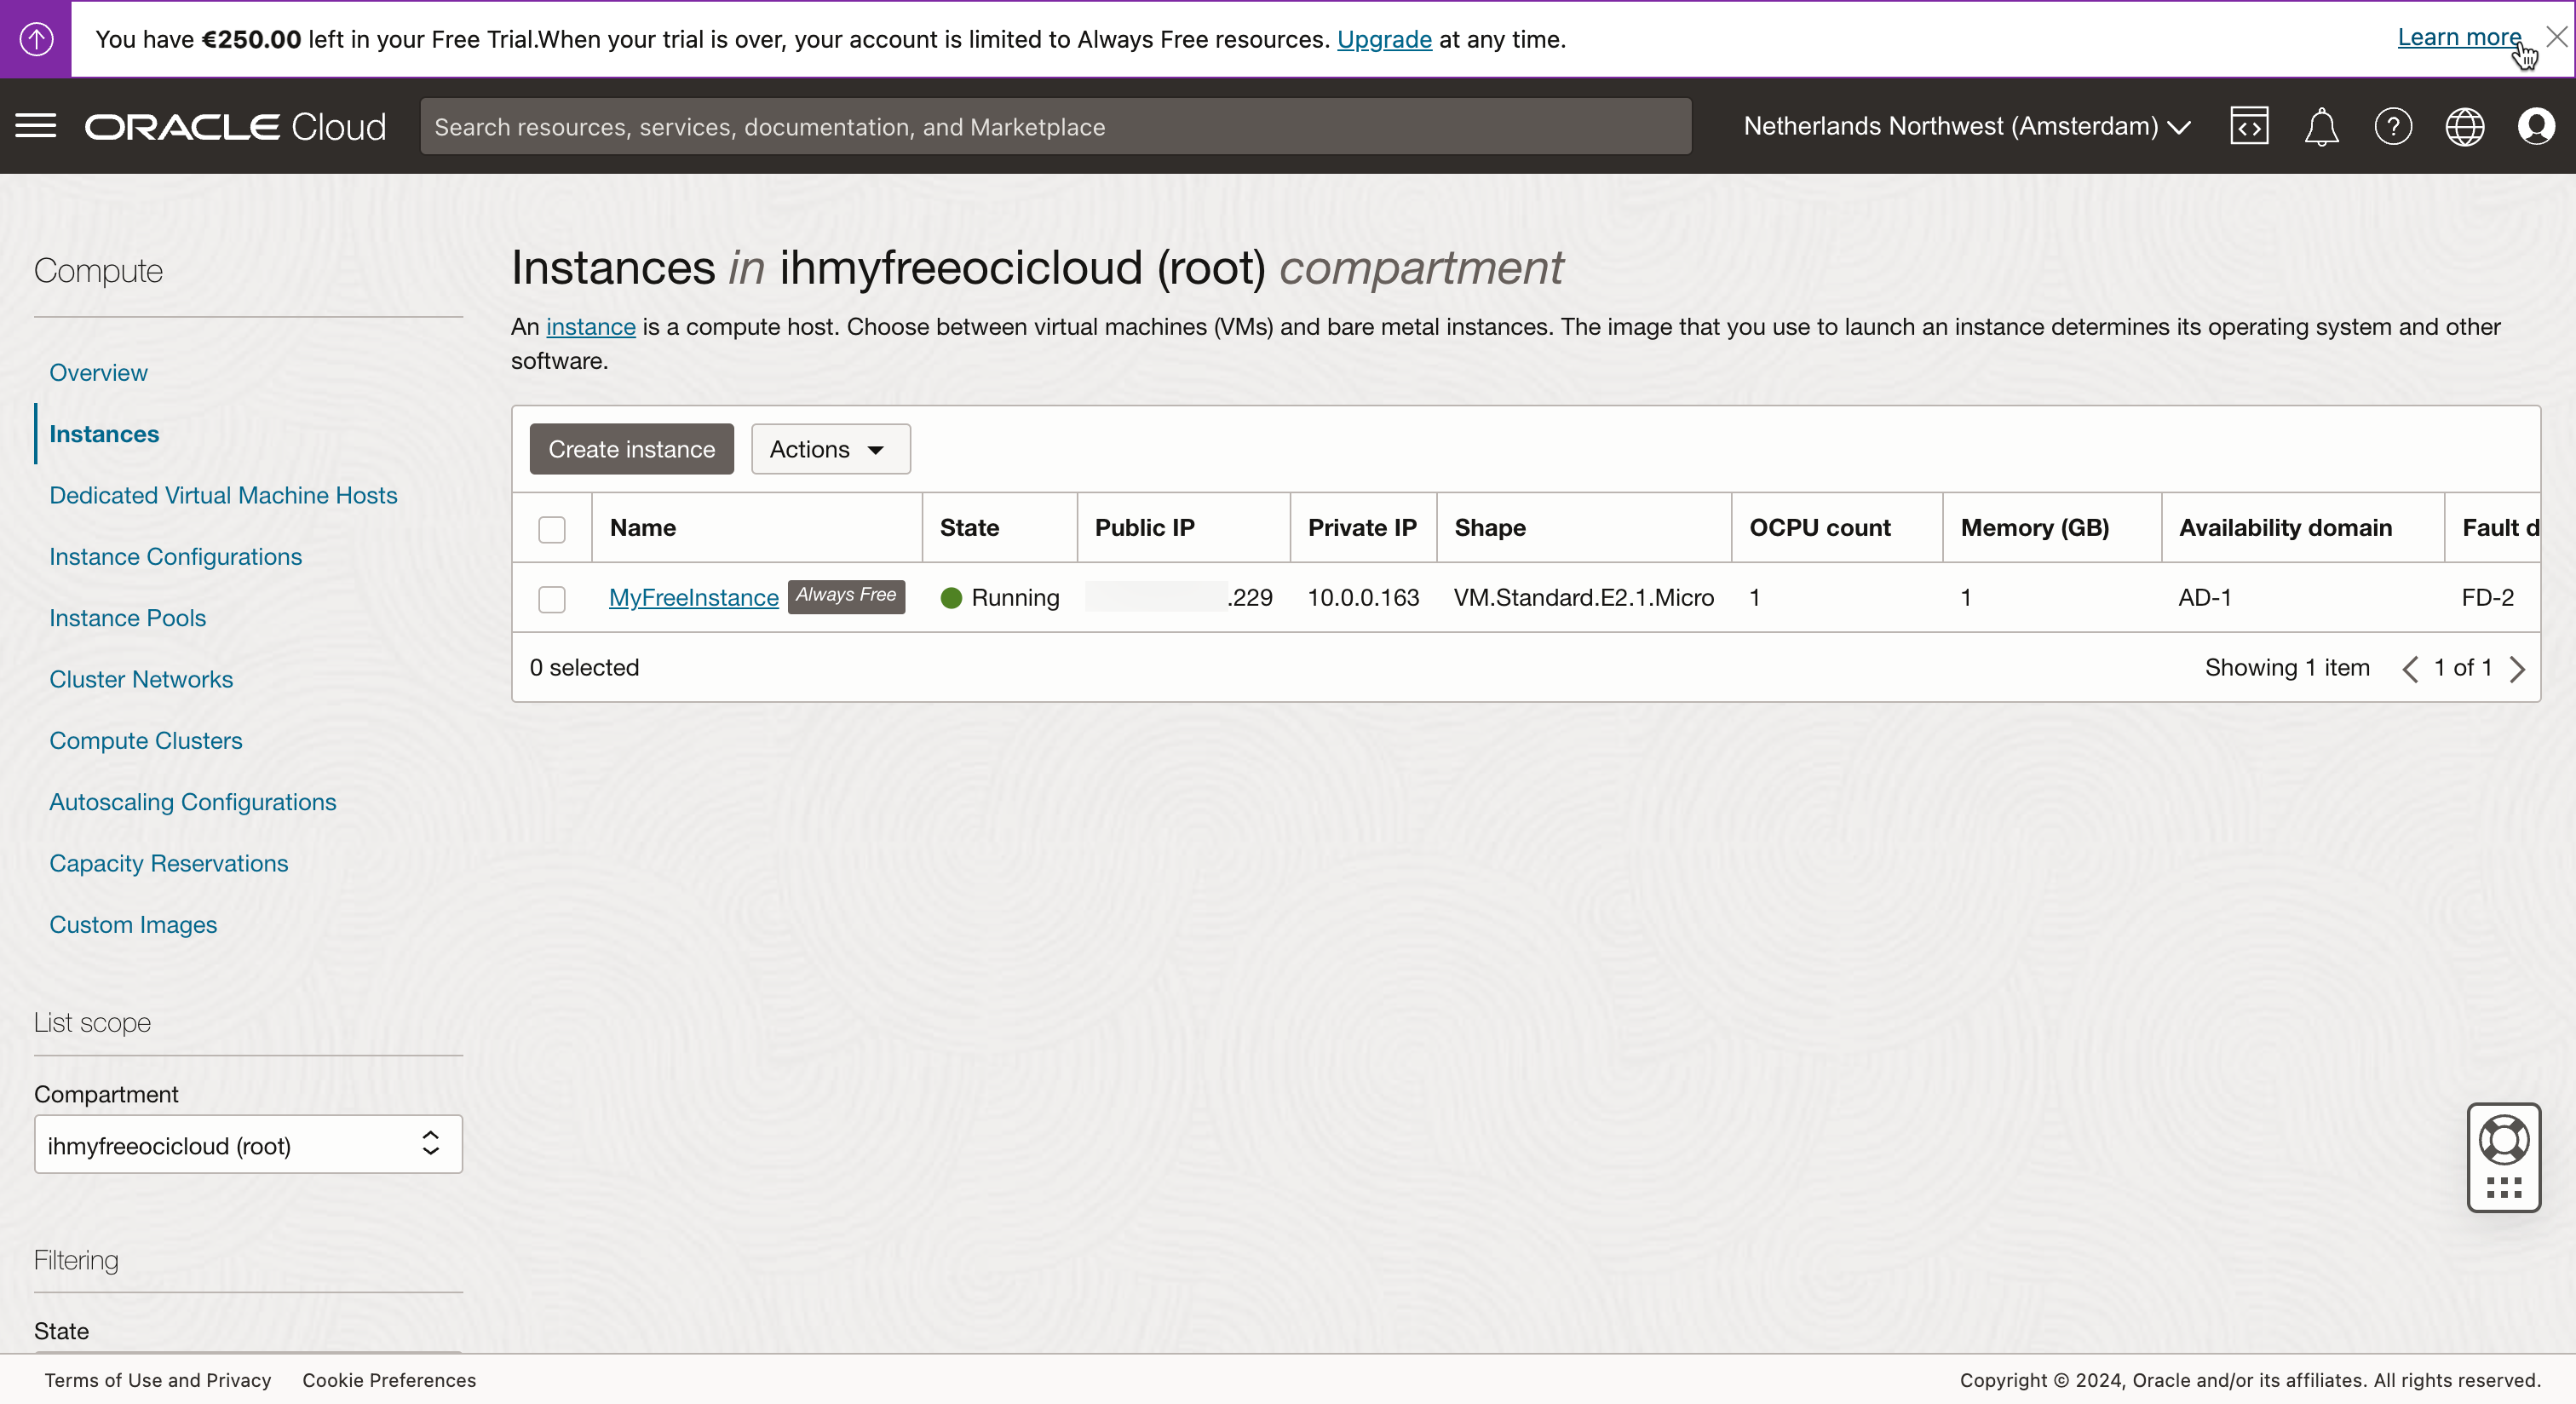Click the Upgrade link in trial banner
The width and height of the screenshot is (2576, 1404).
tap(1384, 39)
